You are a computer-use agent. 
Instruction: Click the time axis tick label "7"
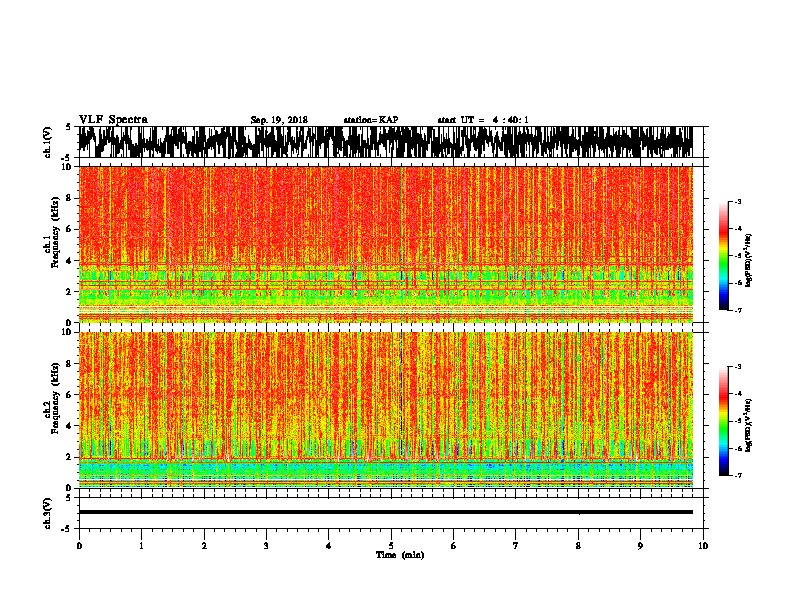(x=516, y=546)
